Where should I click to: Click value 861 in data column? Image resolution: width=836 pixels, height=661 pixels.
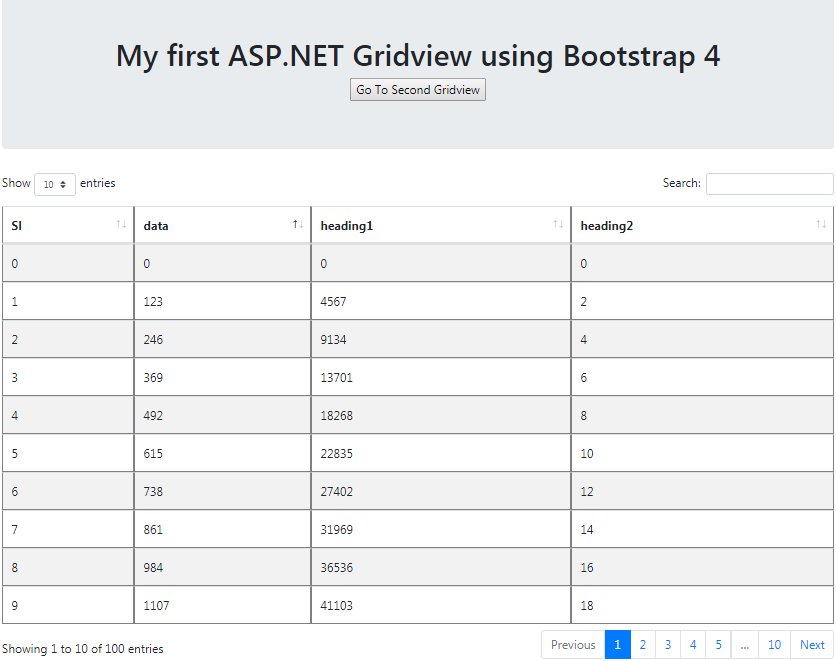click(222, 529)
